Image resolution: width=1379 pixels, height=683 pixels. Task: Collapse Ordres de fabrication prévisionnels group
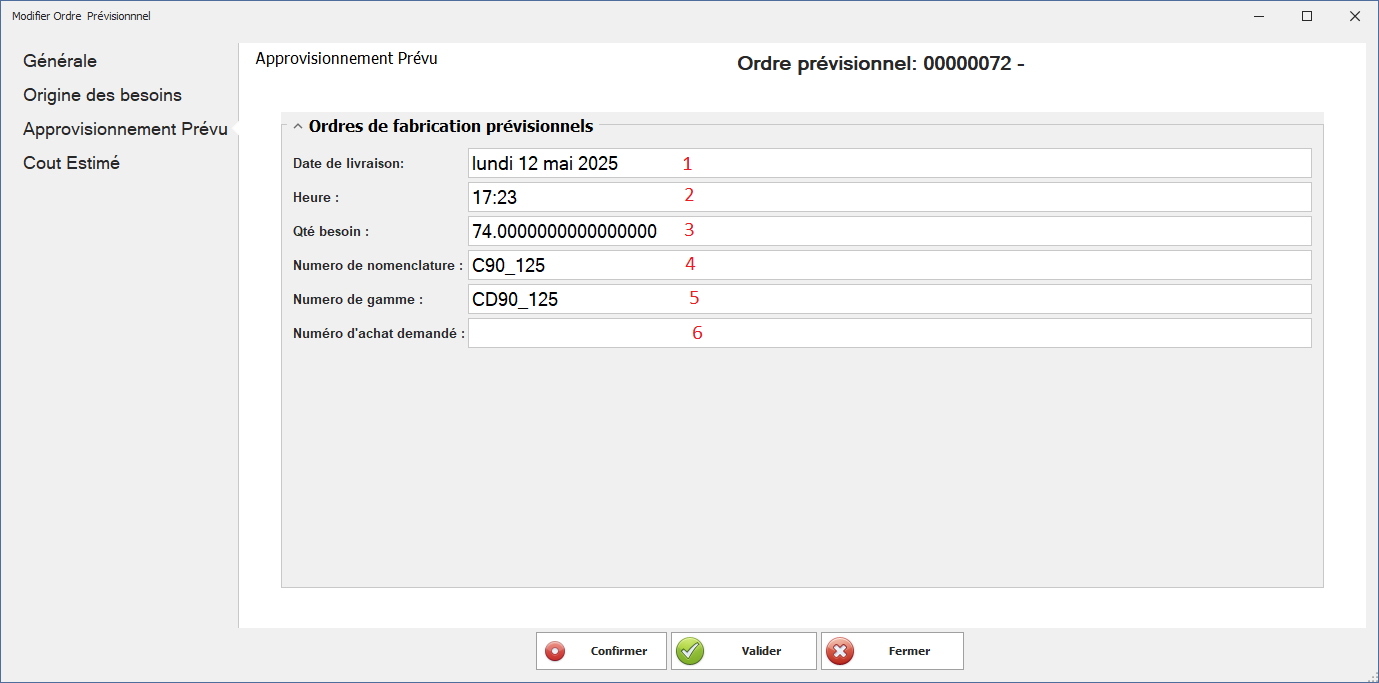(x=297, y=127)
